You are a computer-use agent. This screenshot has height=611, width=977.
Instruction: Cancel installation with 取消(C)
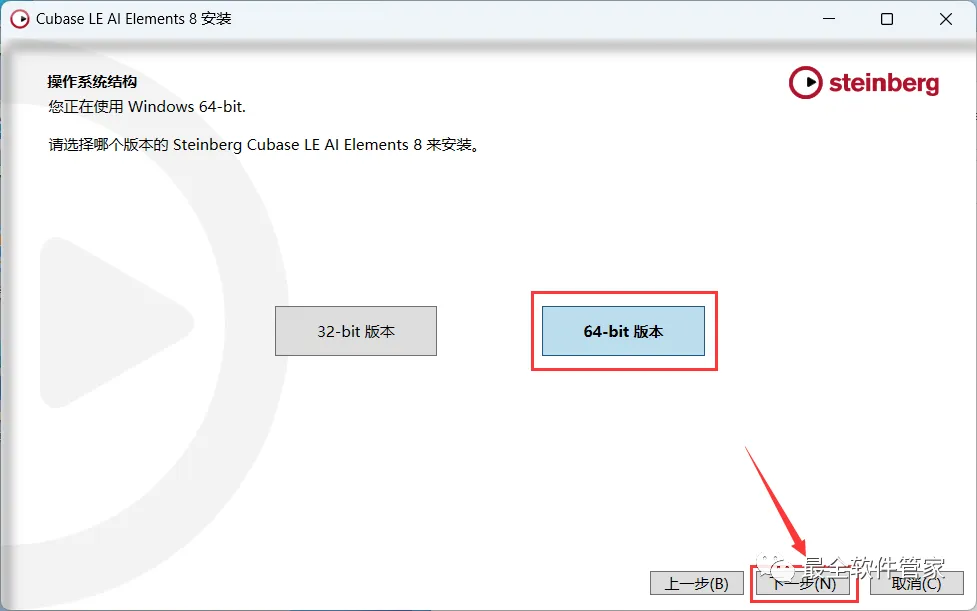point(916,584)
